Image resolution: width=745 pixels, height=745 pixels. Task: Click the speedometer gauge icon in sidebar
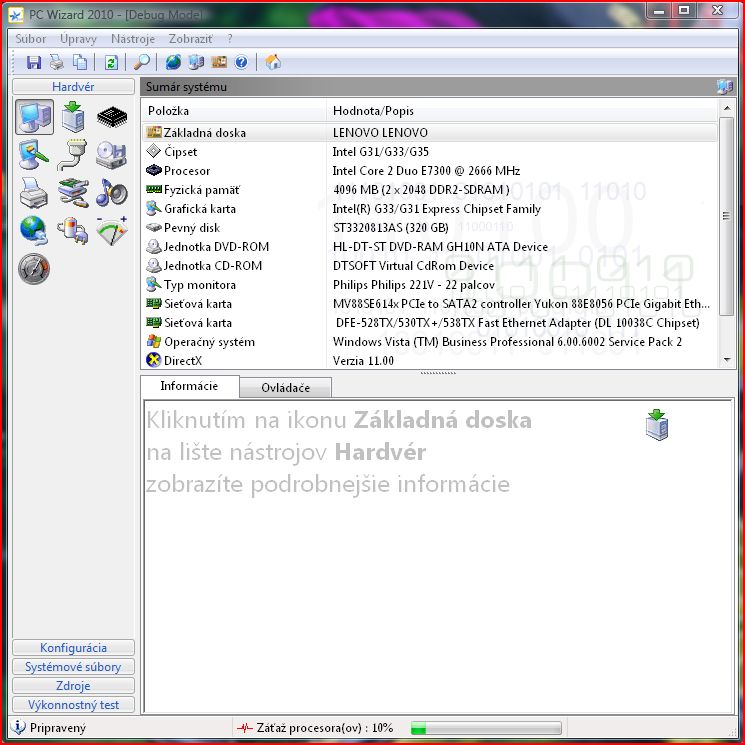point(34,268)
